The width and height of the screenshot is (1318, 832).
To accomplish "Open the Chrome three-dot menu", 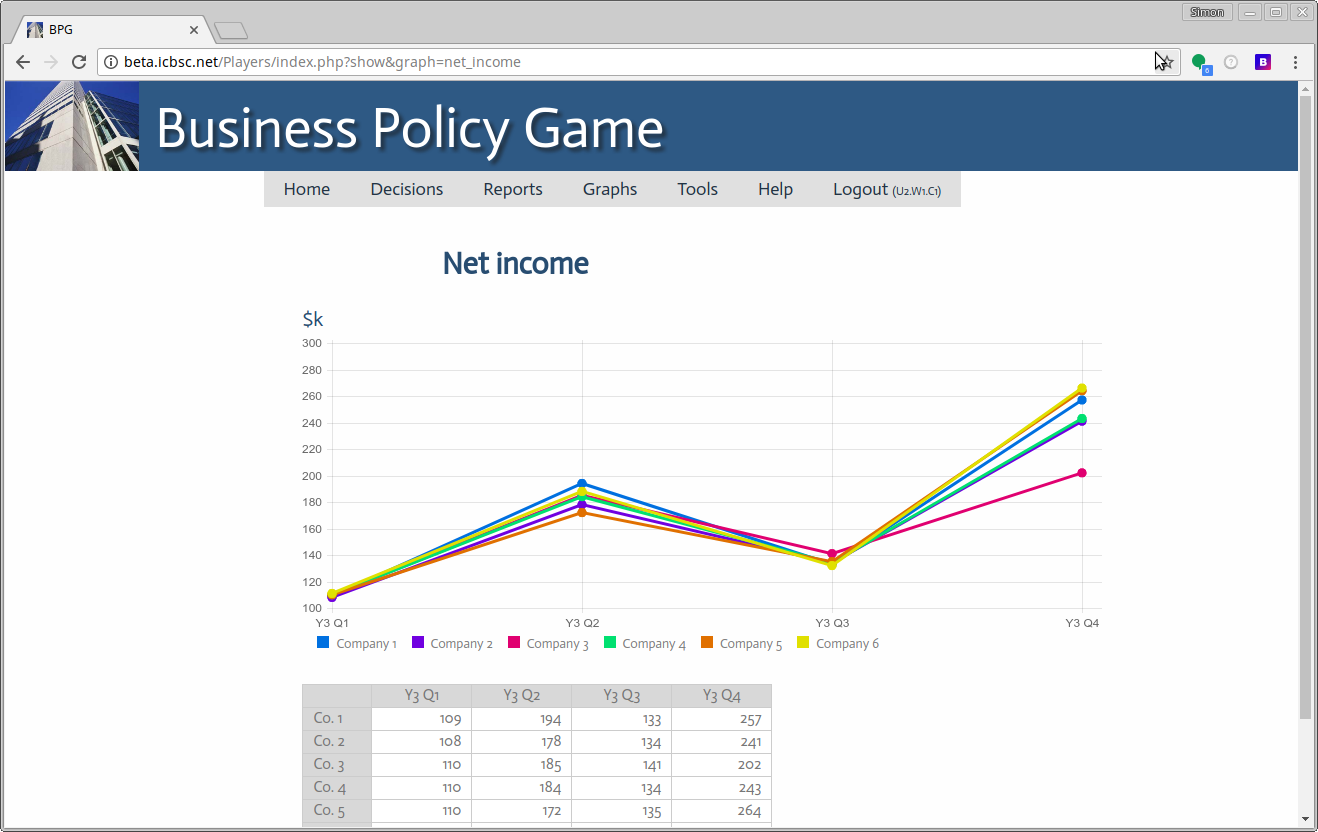I will [1295, 62].
